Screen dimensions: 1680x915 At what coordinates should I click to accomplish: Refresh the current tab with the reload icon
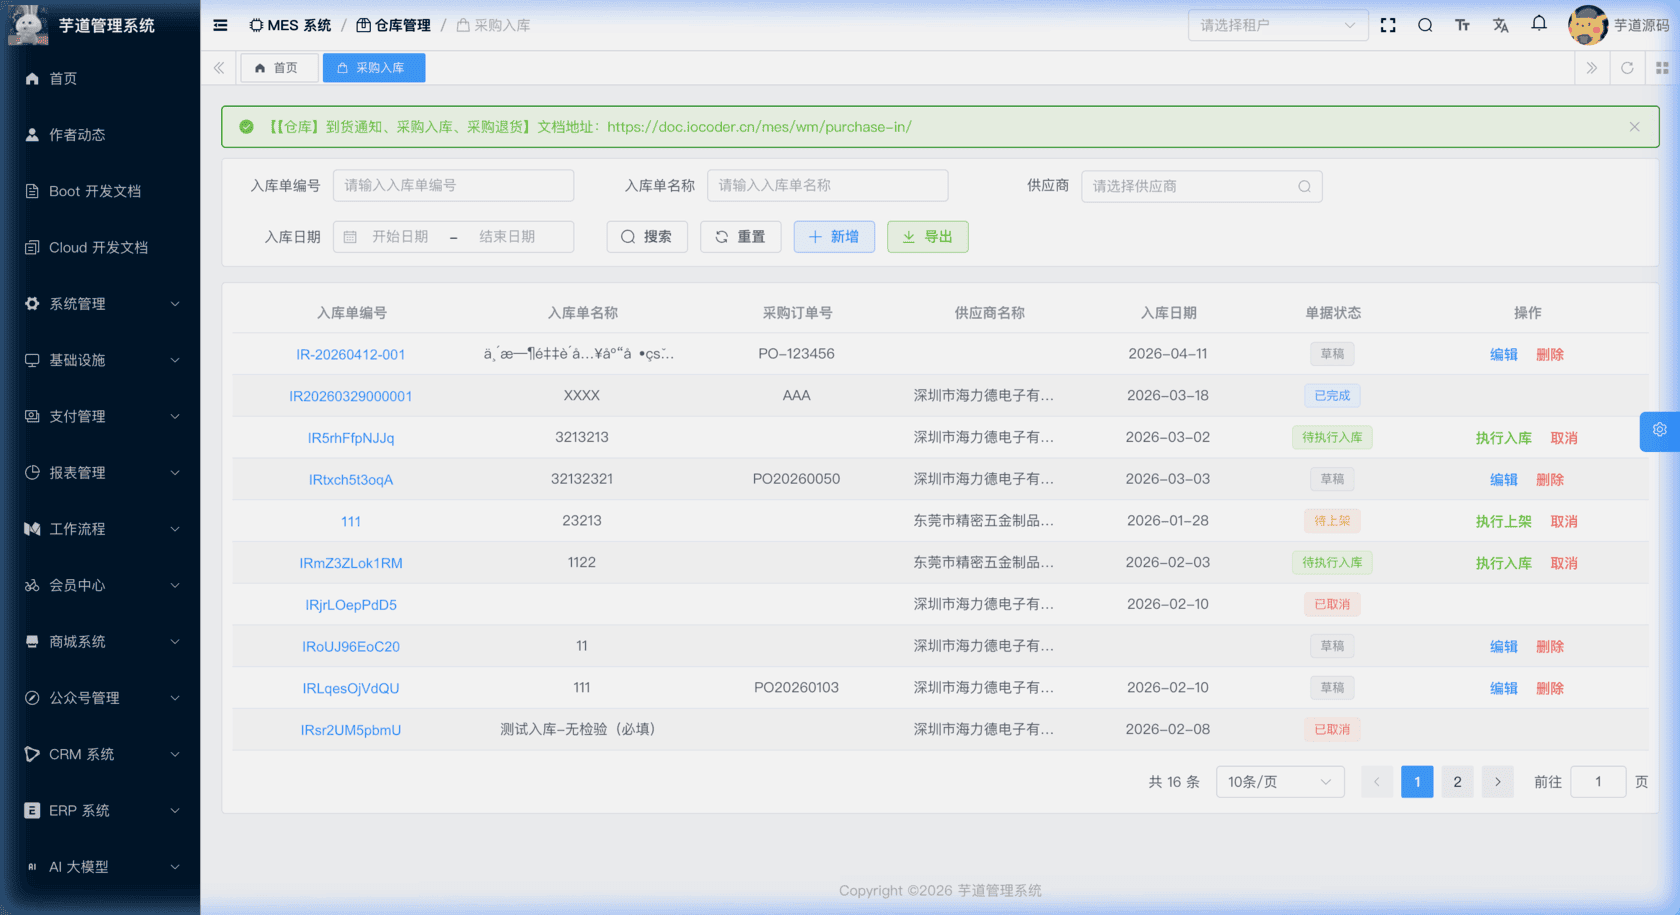[x=1627, y=68]
